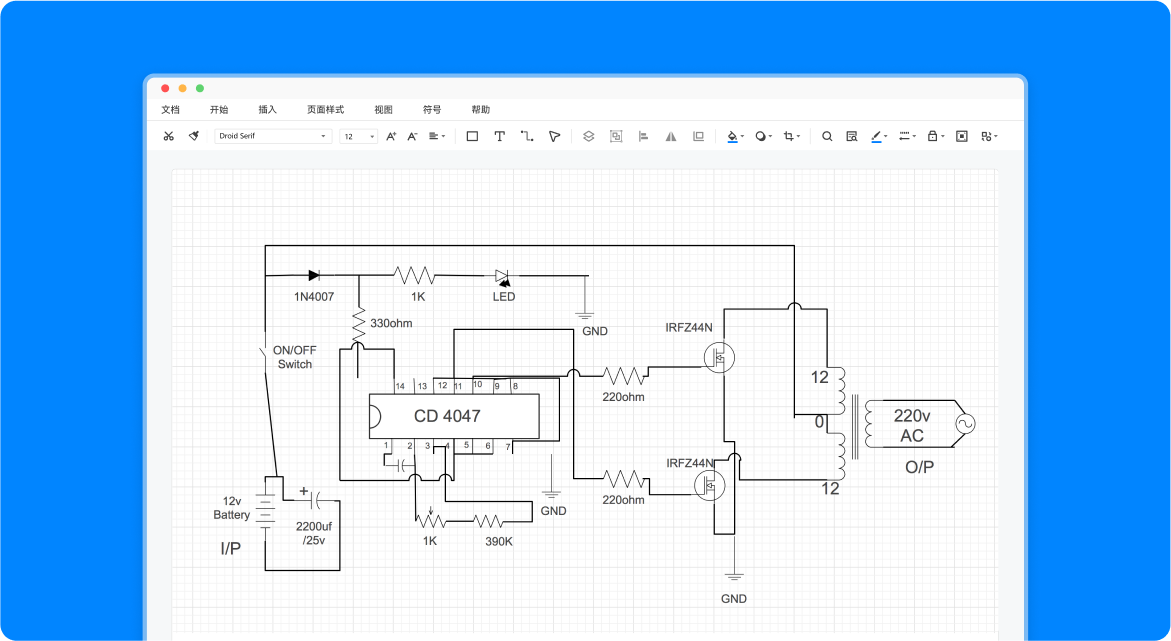Click the flip mirror icon

(x=671, y=136)
